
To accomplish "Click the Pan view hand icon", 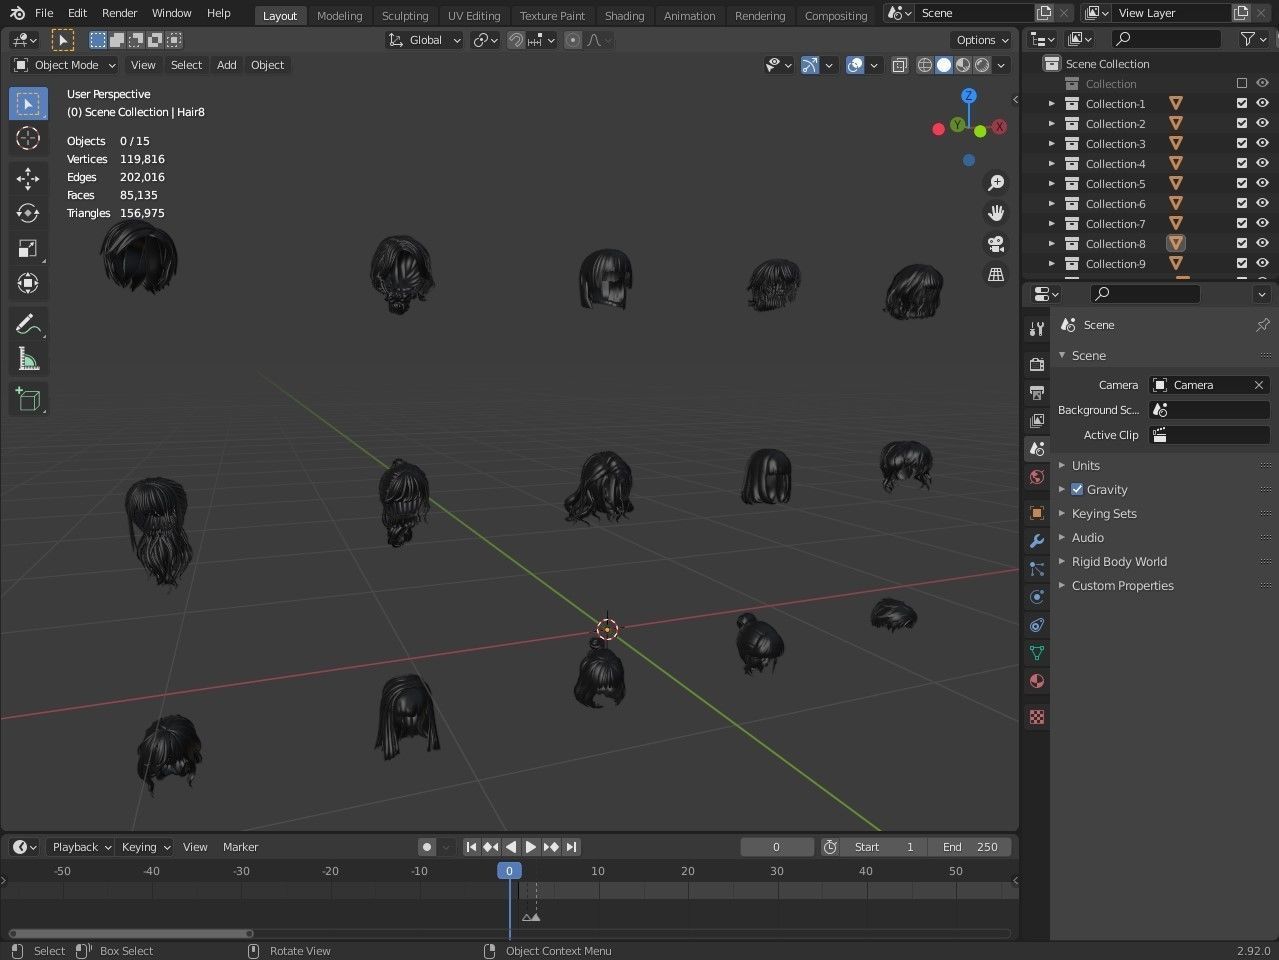I will point(996,213).
